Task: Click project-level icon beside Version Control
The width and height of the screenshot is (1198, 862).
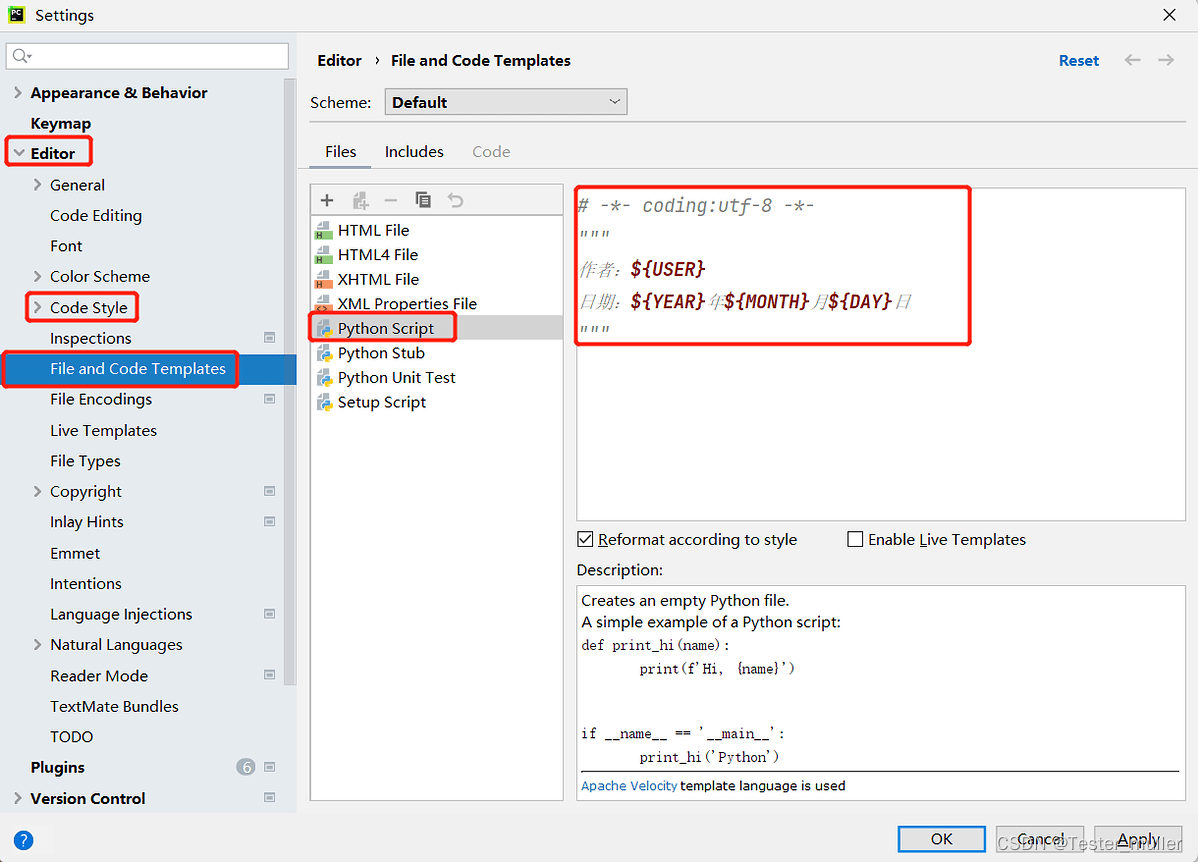Action: pyautogui.click(x=270, y=797)
